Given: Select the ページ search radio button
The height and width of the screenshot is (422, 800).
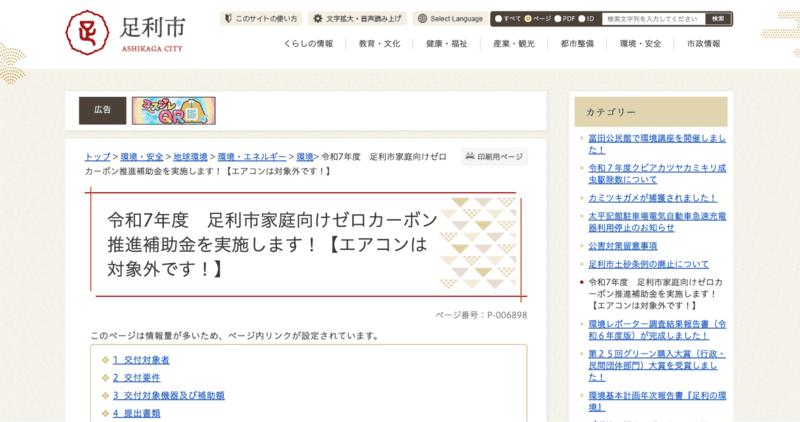Looking at the screenshot, I should coord(528,19).
